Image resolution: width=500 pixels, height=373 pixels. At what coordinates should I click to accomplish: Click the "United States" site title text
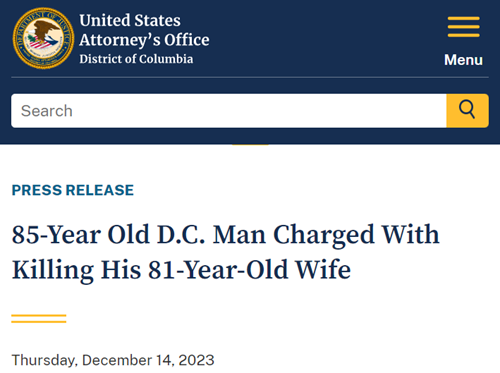pos(130,20)
